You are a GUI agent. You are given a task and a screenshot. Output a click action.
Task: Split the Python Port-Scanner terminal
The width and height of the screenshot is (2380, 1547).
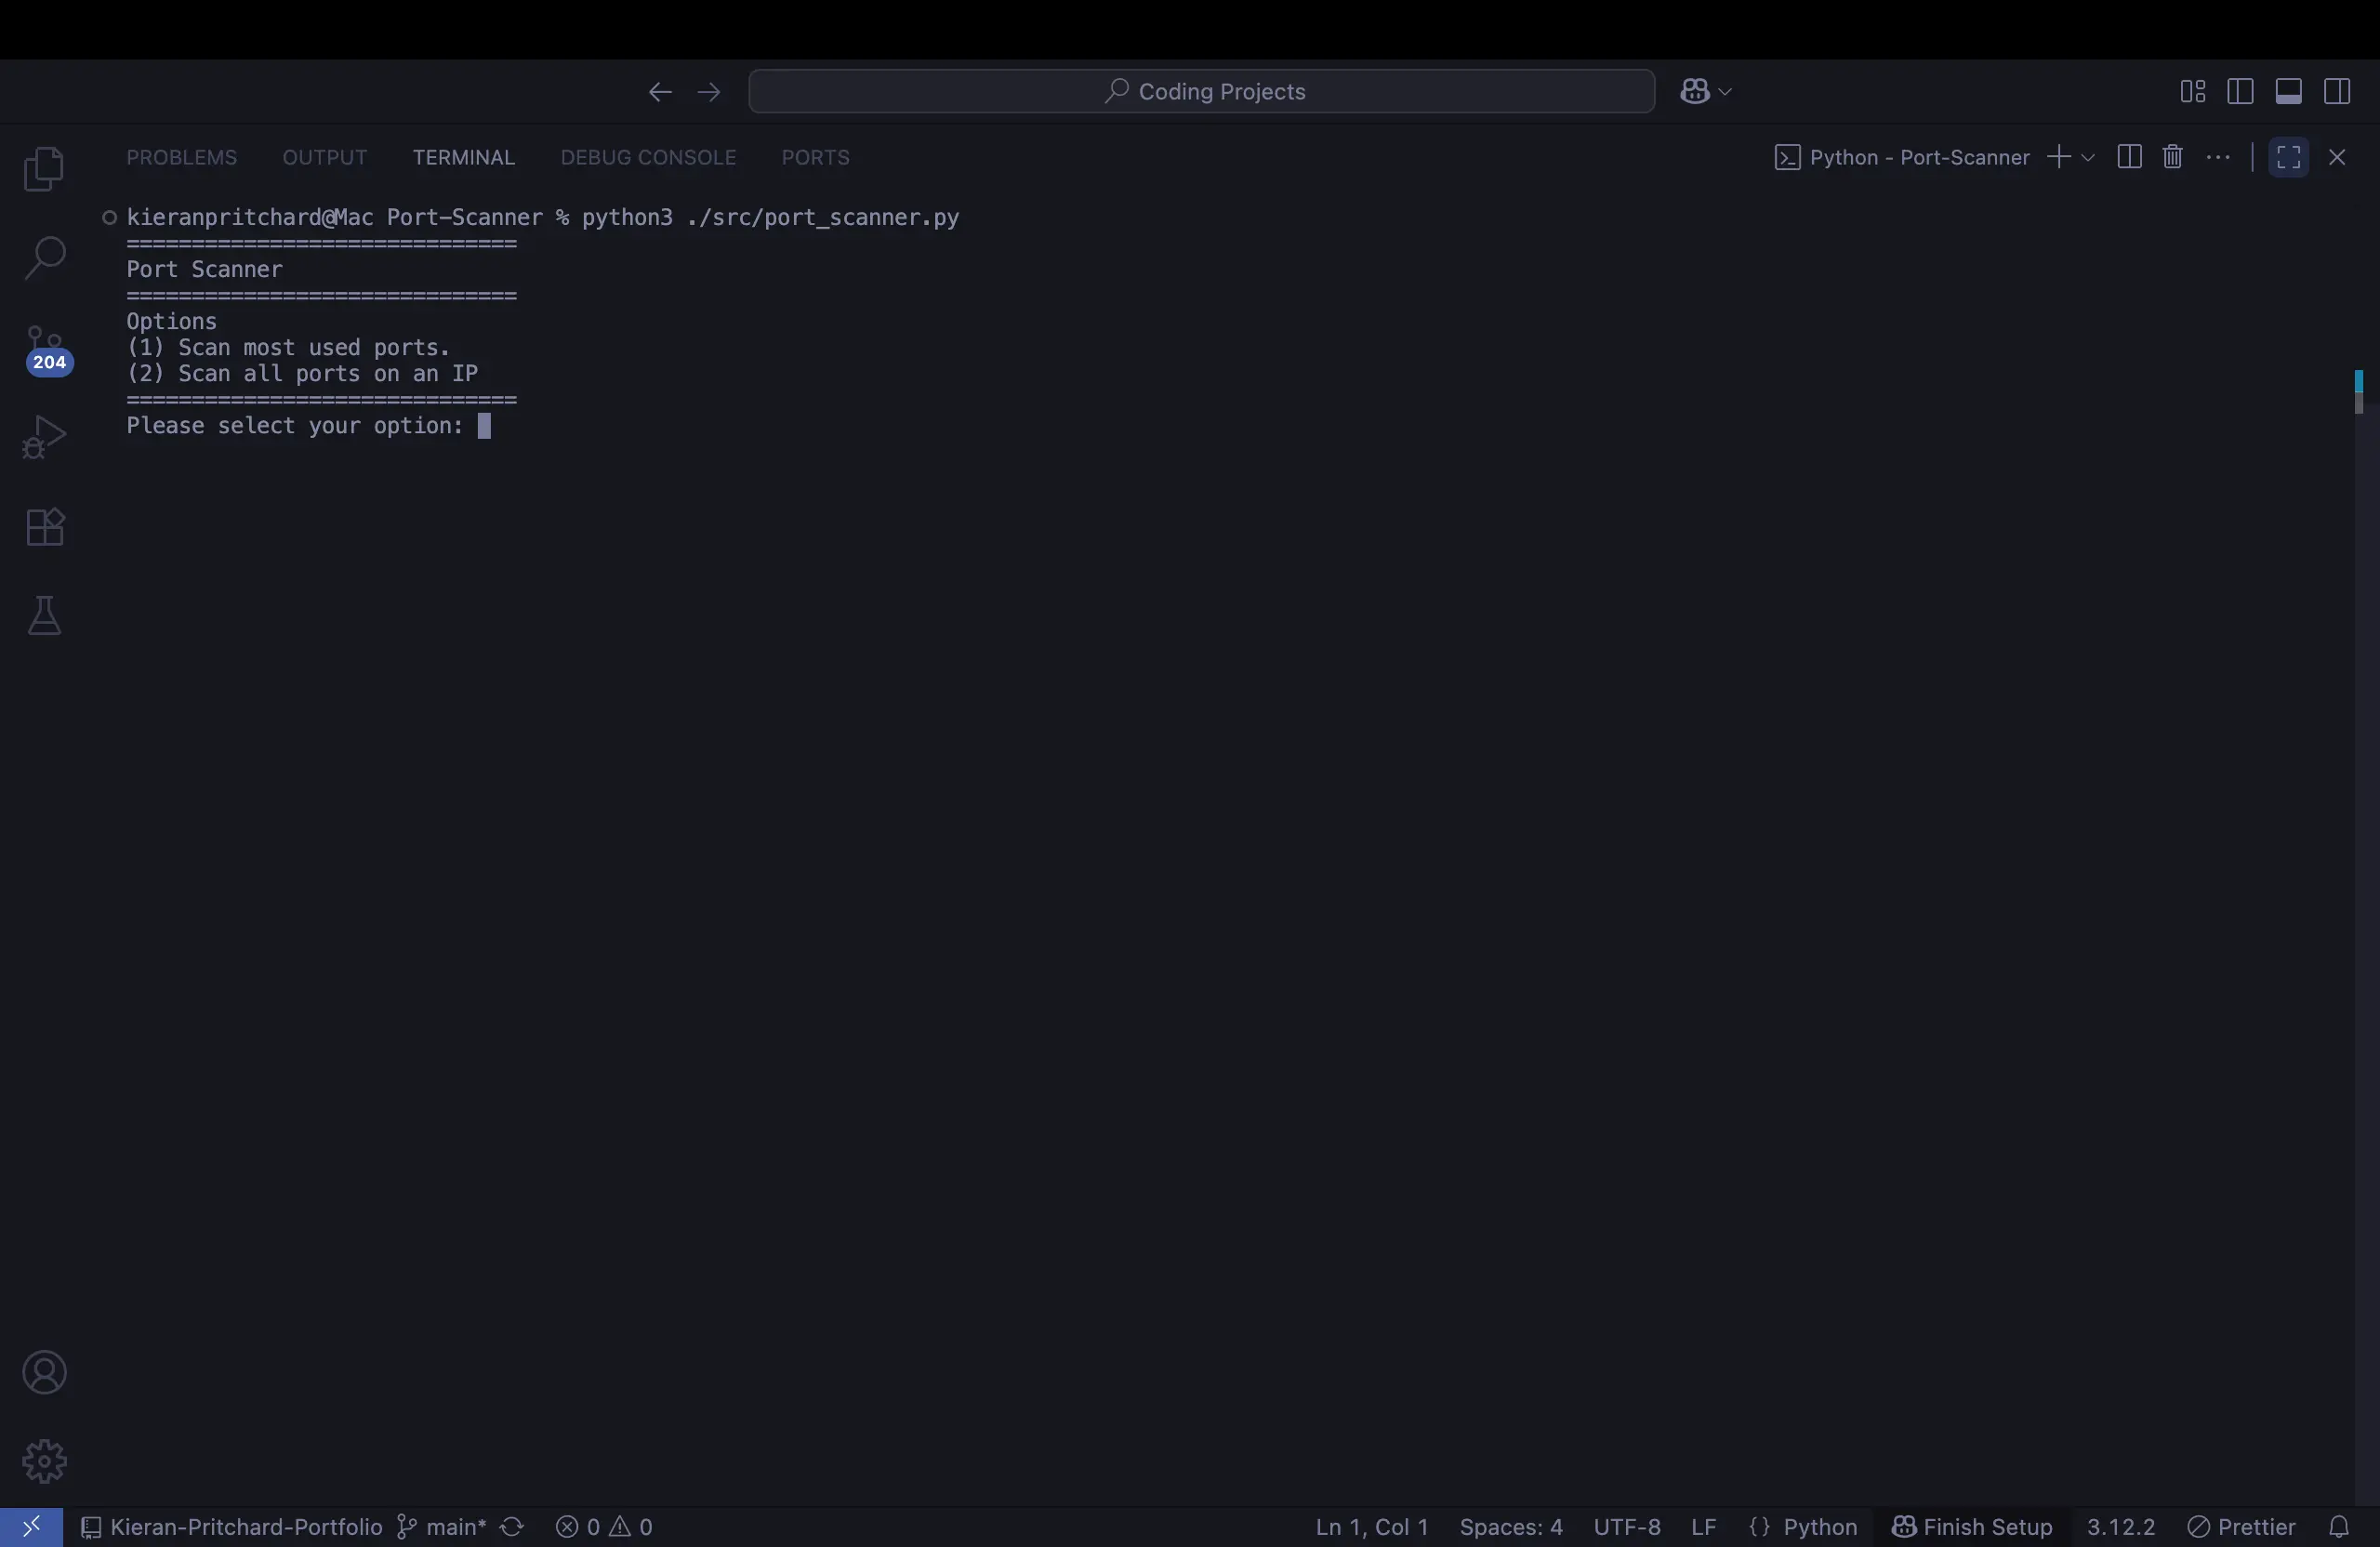point(2129,157)
